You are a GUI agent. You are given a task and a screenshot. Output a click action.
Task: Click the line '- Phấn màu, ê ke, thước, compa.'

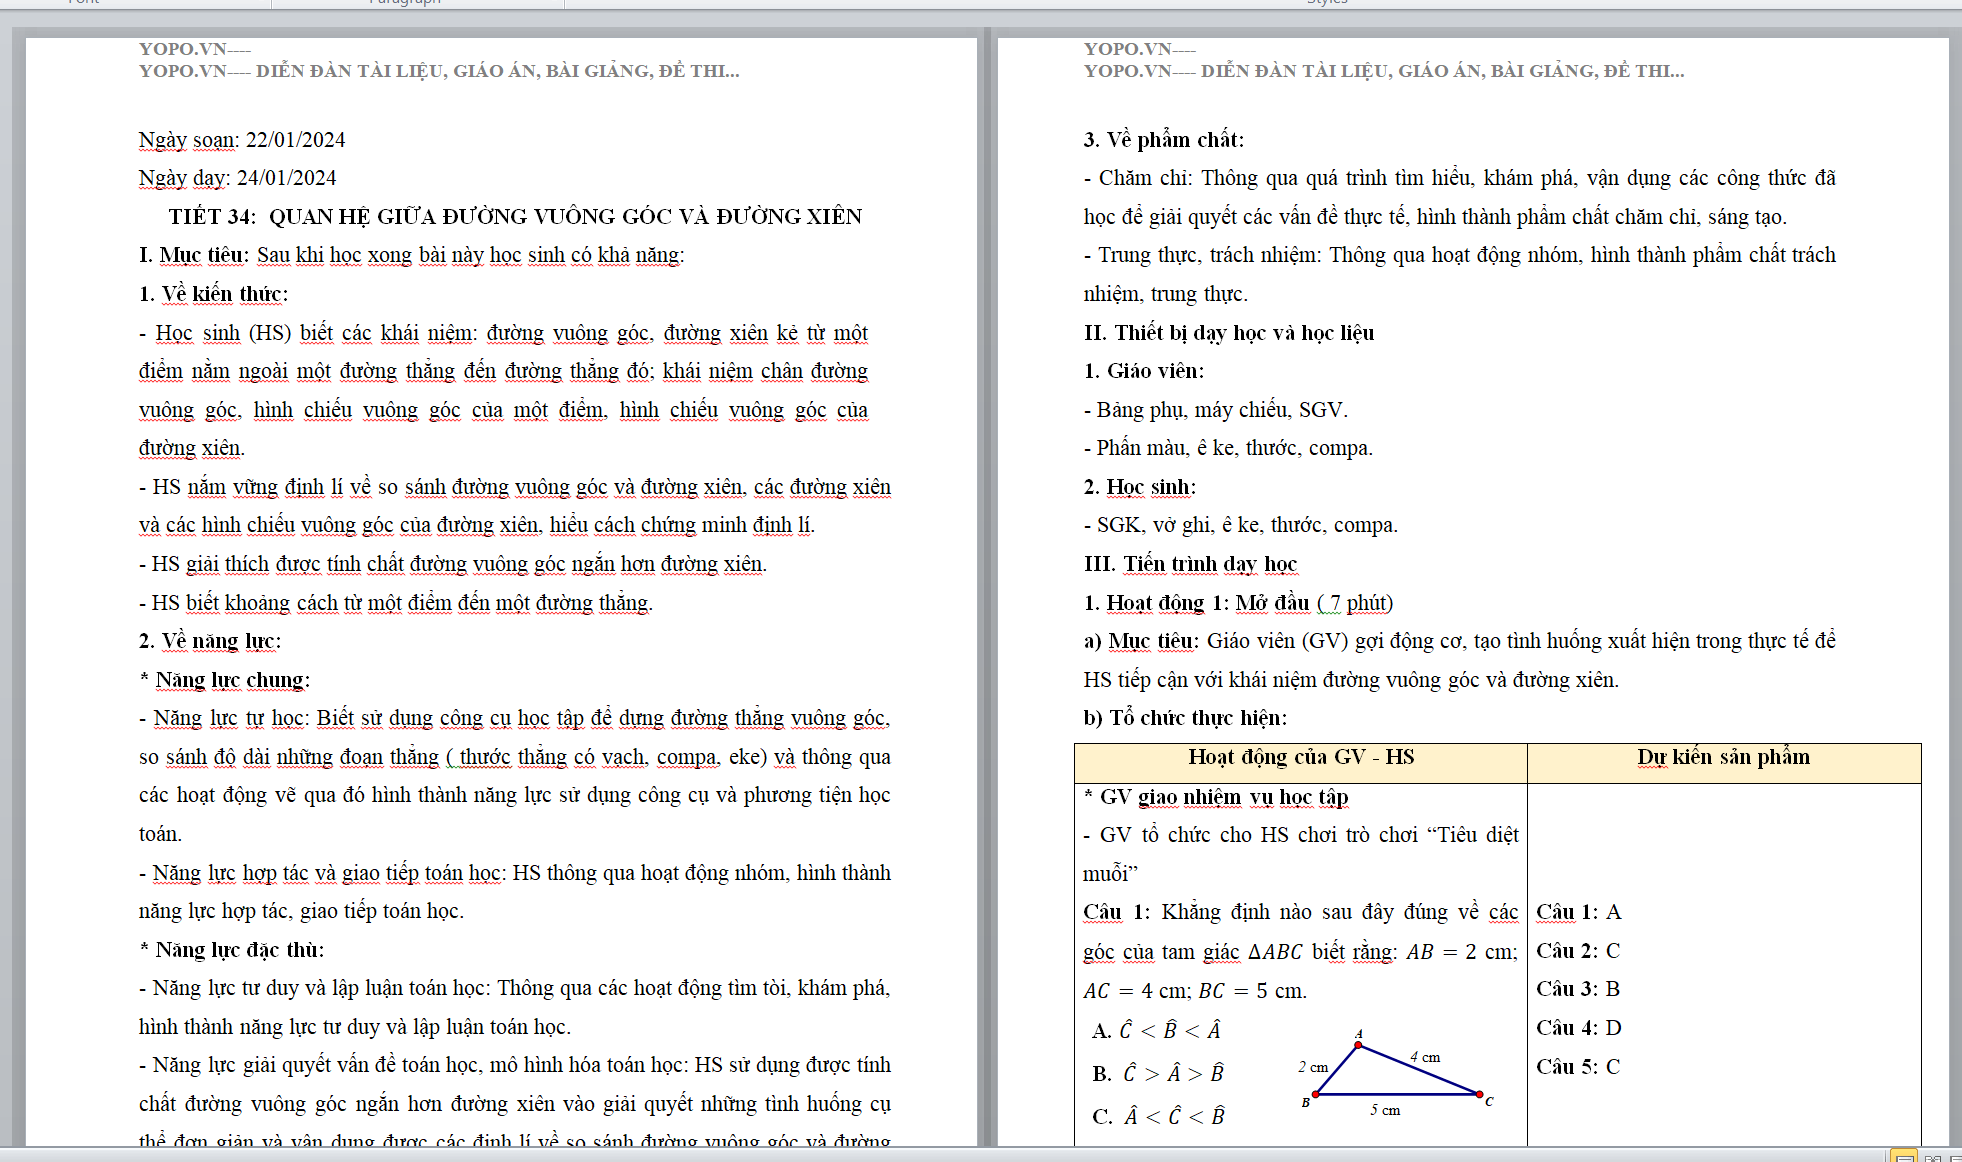1229,448
